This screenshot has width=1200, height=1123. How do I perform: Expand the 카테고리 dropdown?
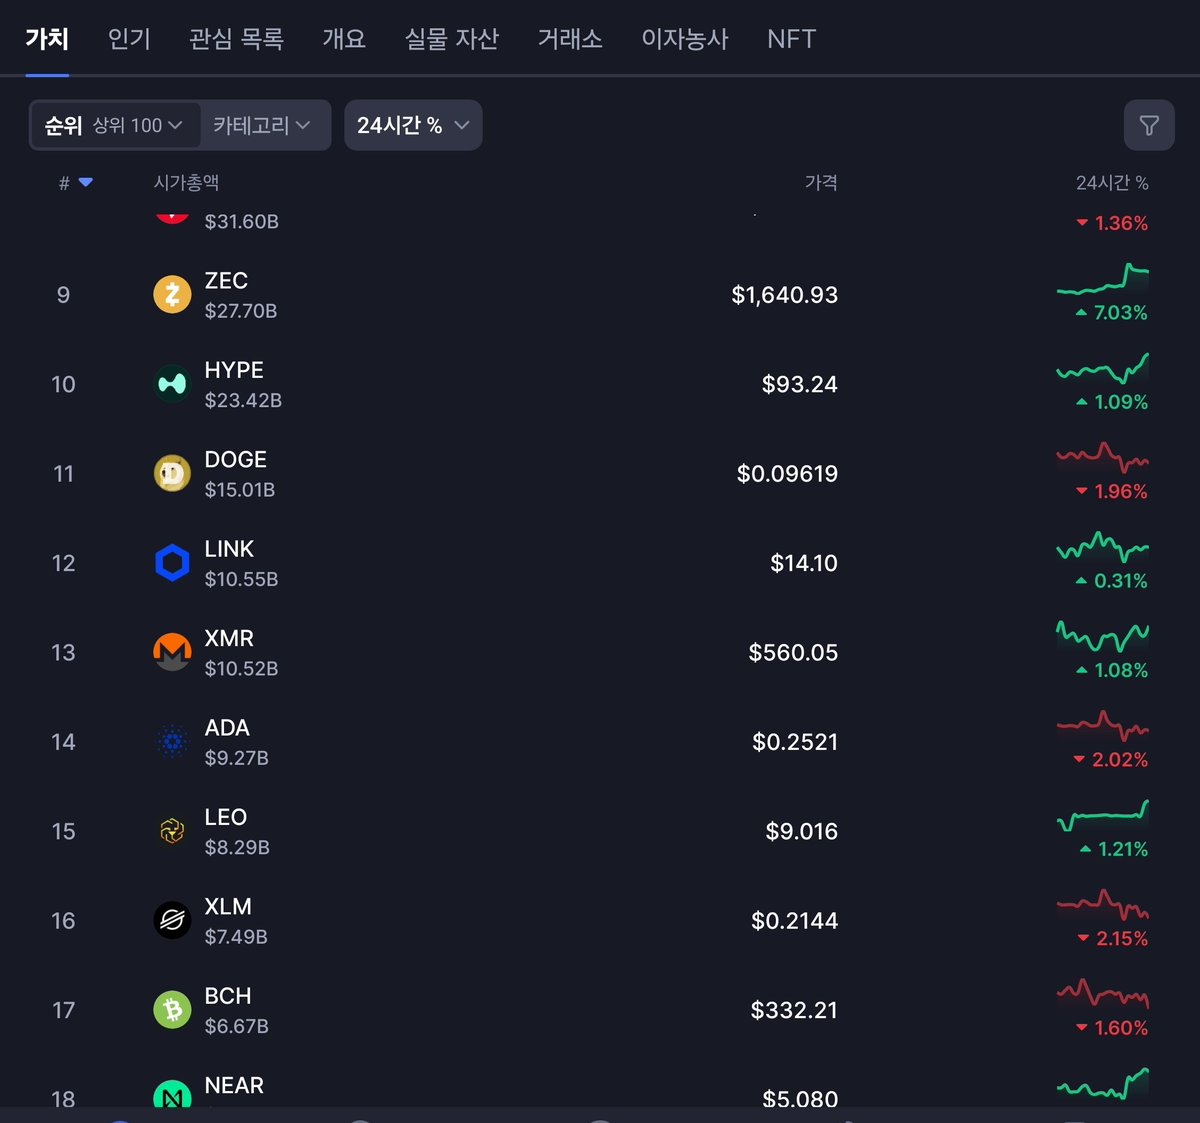(x=262, y=125)
